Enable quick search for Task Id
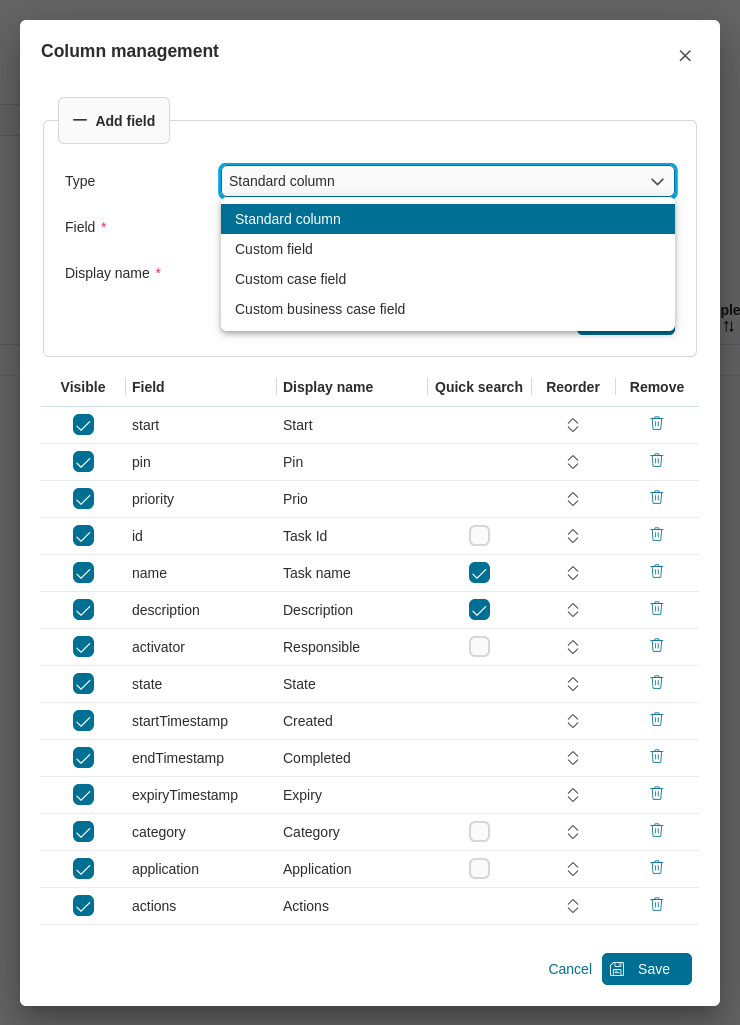 (x=479, y=535)
